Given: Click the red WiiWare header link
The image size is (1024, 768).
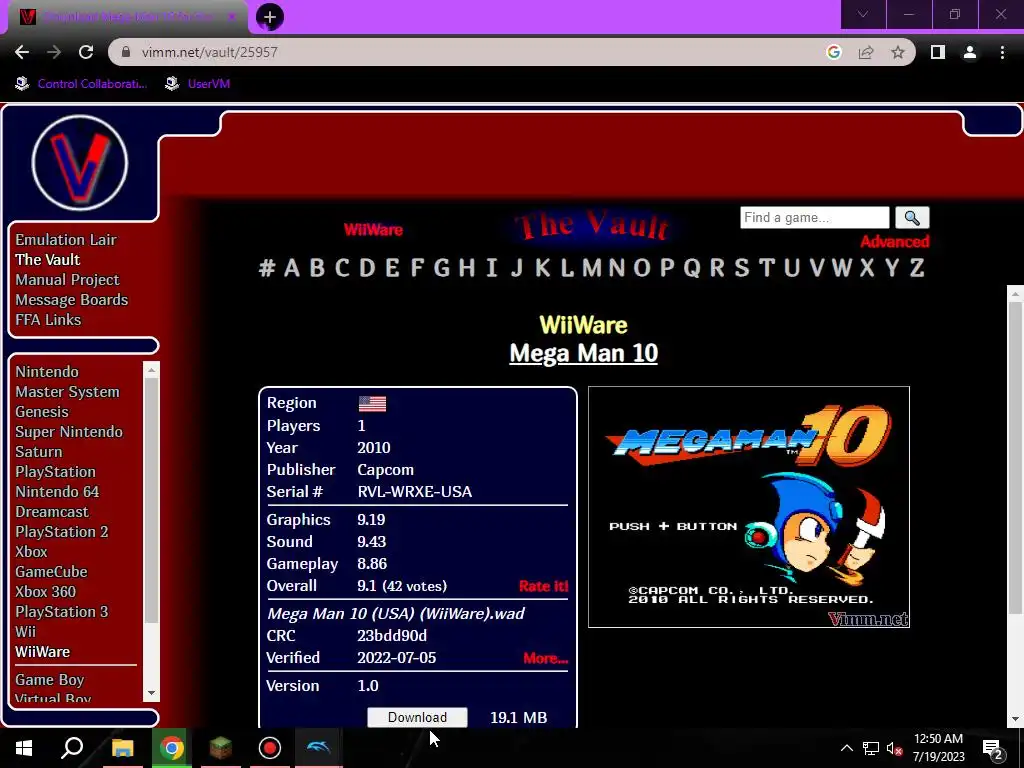Looking at the screenshot, I should [373, 230].
